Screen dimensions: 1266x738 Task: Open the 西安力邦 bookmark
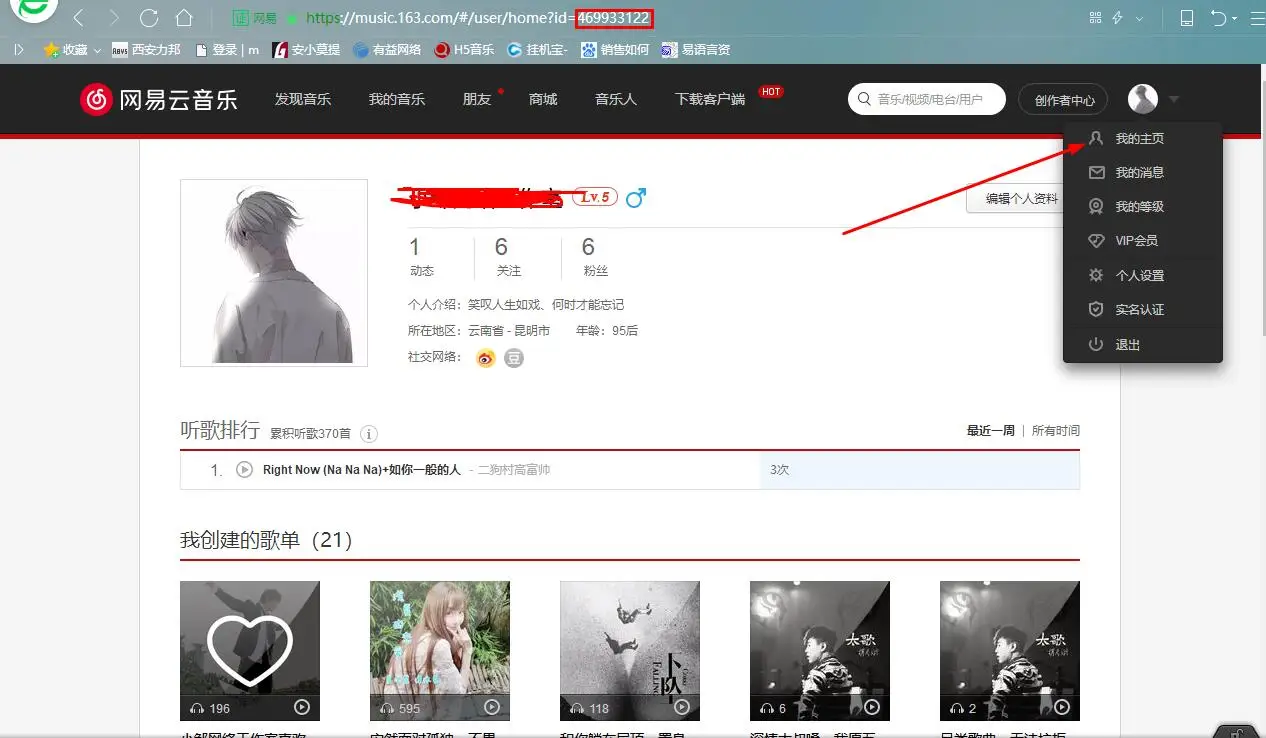(x=146, y=49)
